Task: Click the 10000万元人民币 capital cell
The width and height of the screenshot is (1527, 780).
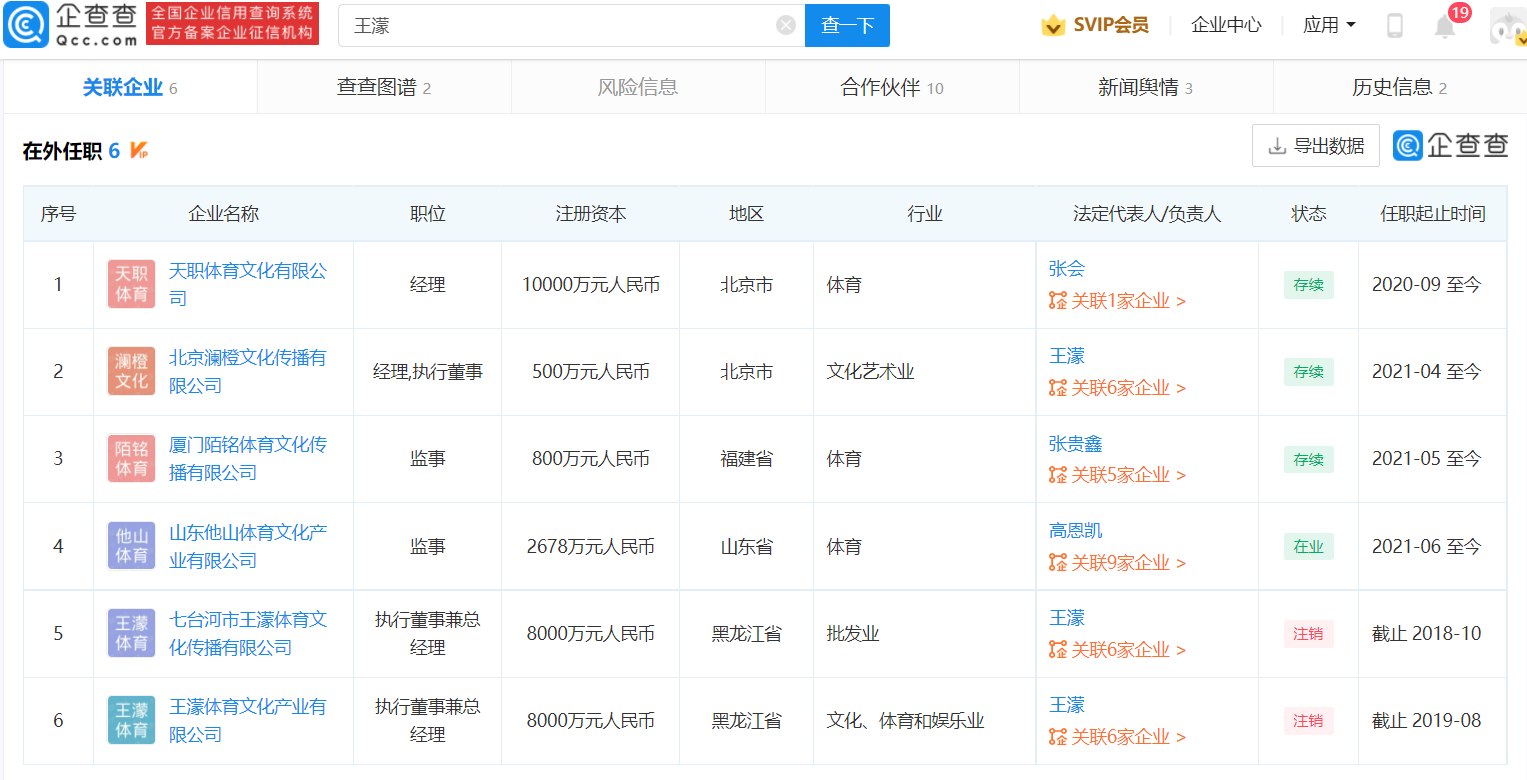Action: point(590,284)
